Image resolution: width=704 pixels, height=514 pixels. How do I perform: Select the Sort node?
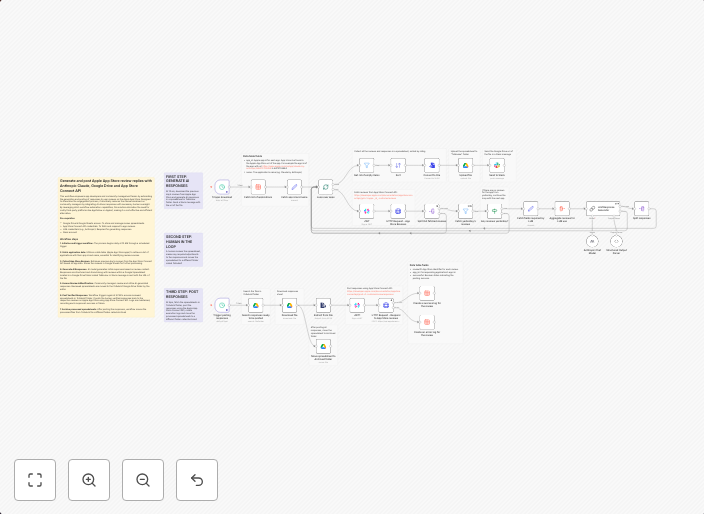(x=398, y=166)
